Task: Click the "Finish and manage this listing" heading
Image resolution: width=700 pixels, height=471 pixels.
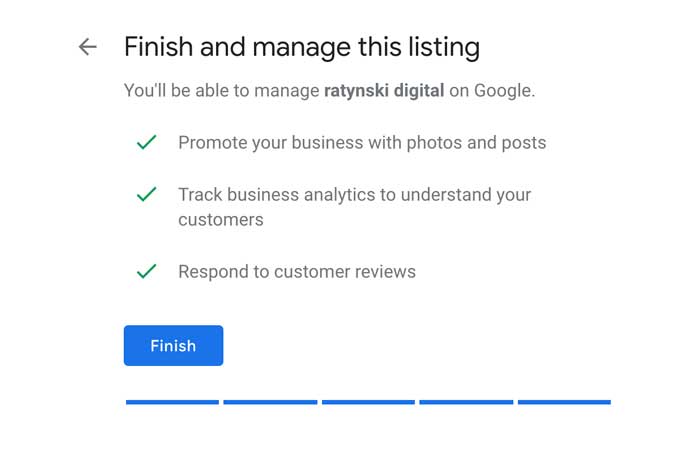Action: 301,47
